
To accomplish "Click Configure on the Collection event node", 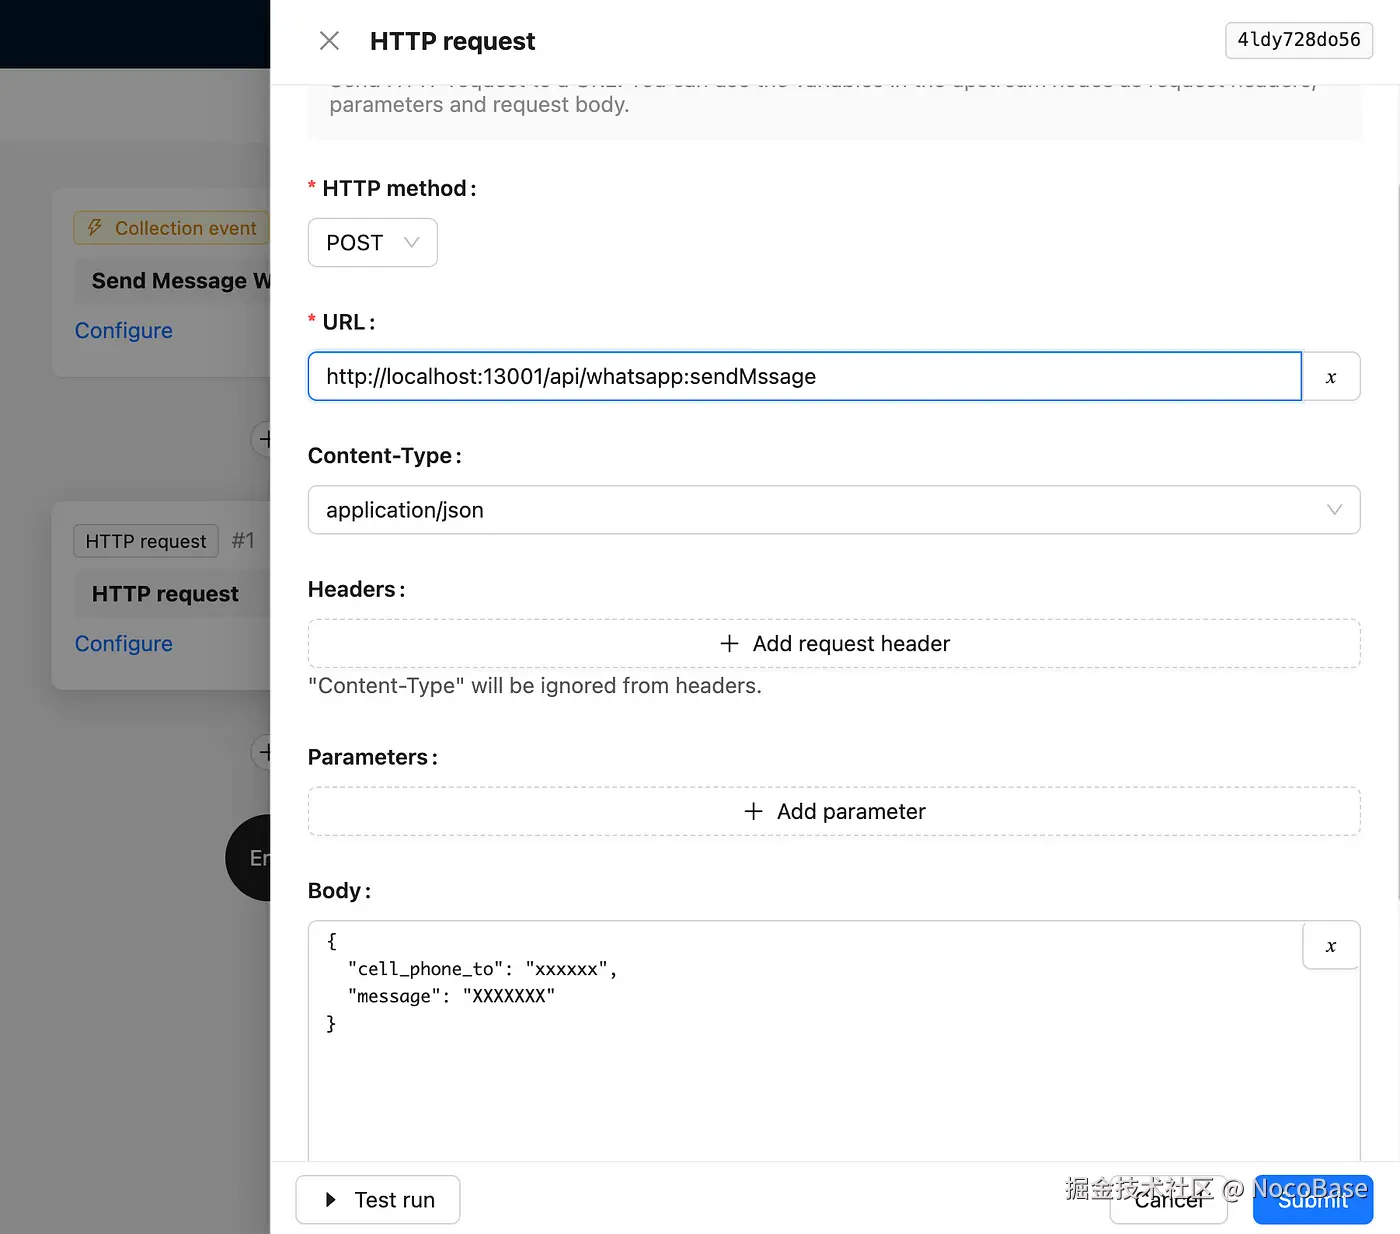I will click(123, 330).
